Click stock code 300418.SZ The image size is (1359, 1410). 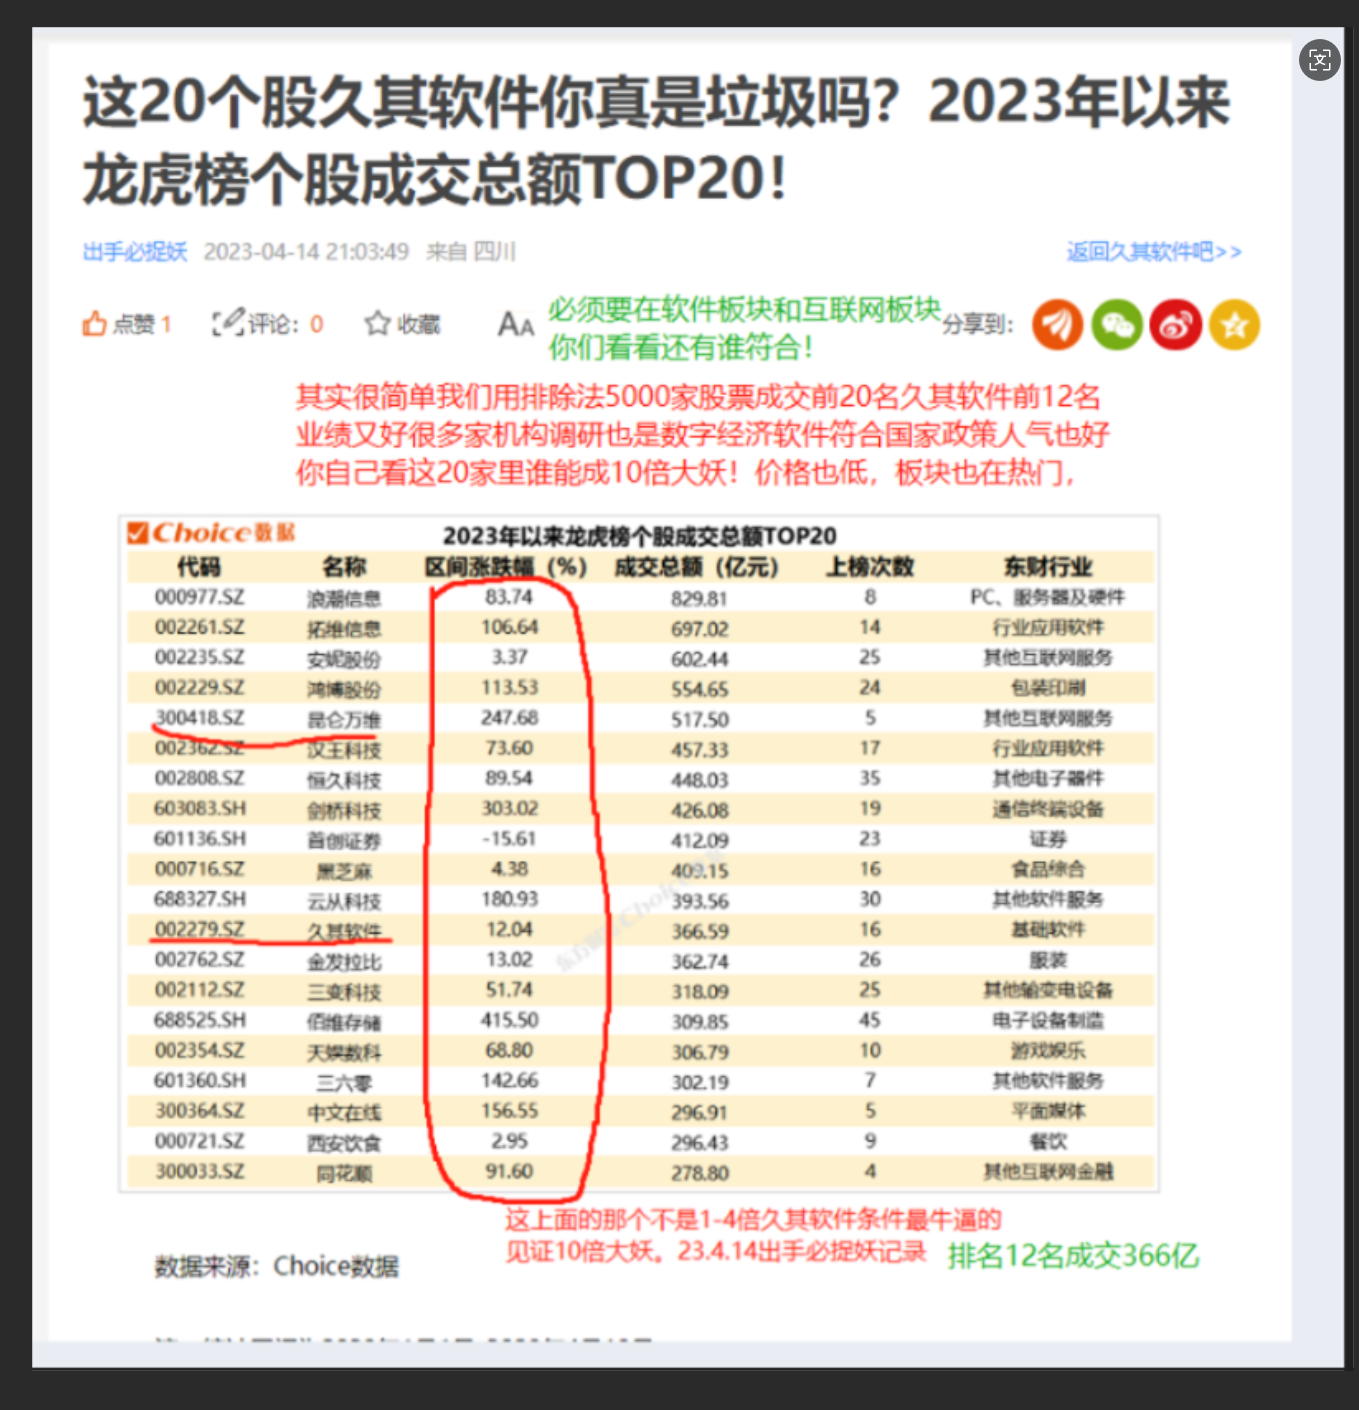199,718
